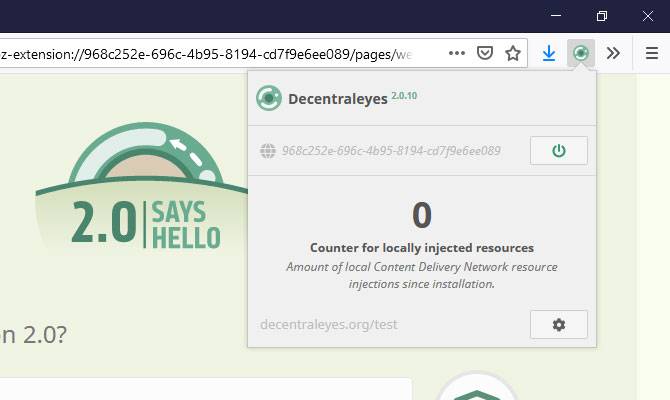Click the '2.0 Says Hello' welcome logo
This screenshot has width=670, height=400.
pos(143,186)
